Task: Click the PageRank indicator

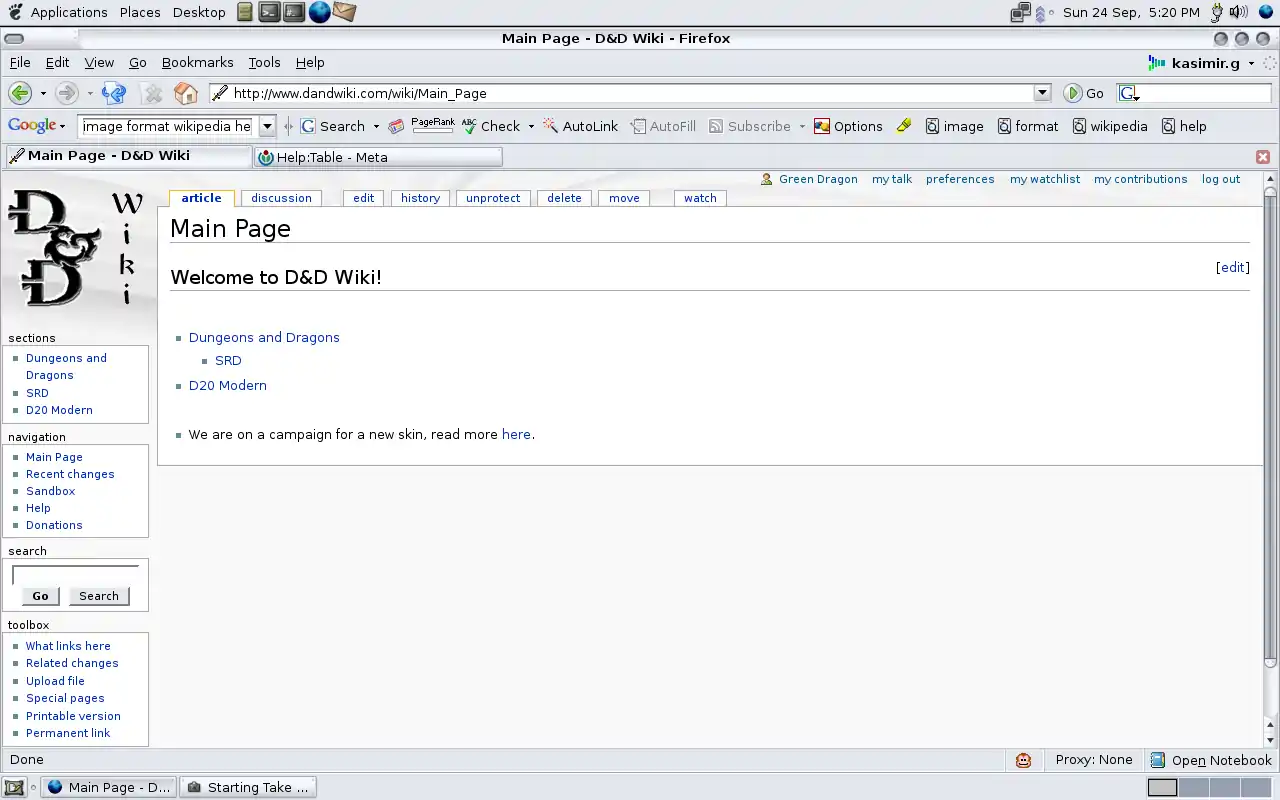Action: click(x=432, y=125)
